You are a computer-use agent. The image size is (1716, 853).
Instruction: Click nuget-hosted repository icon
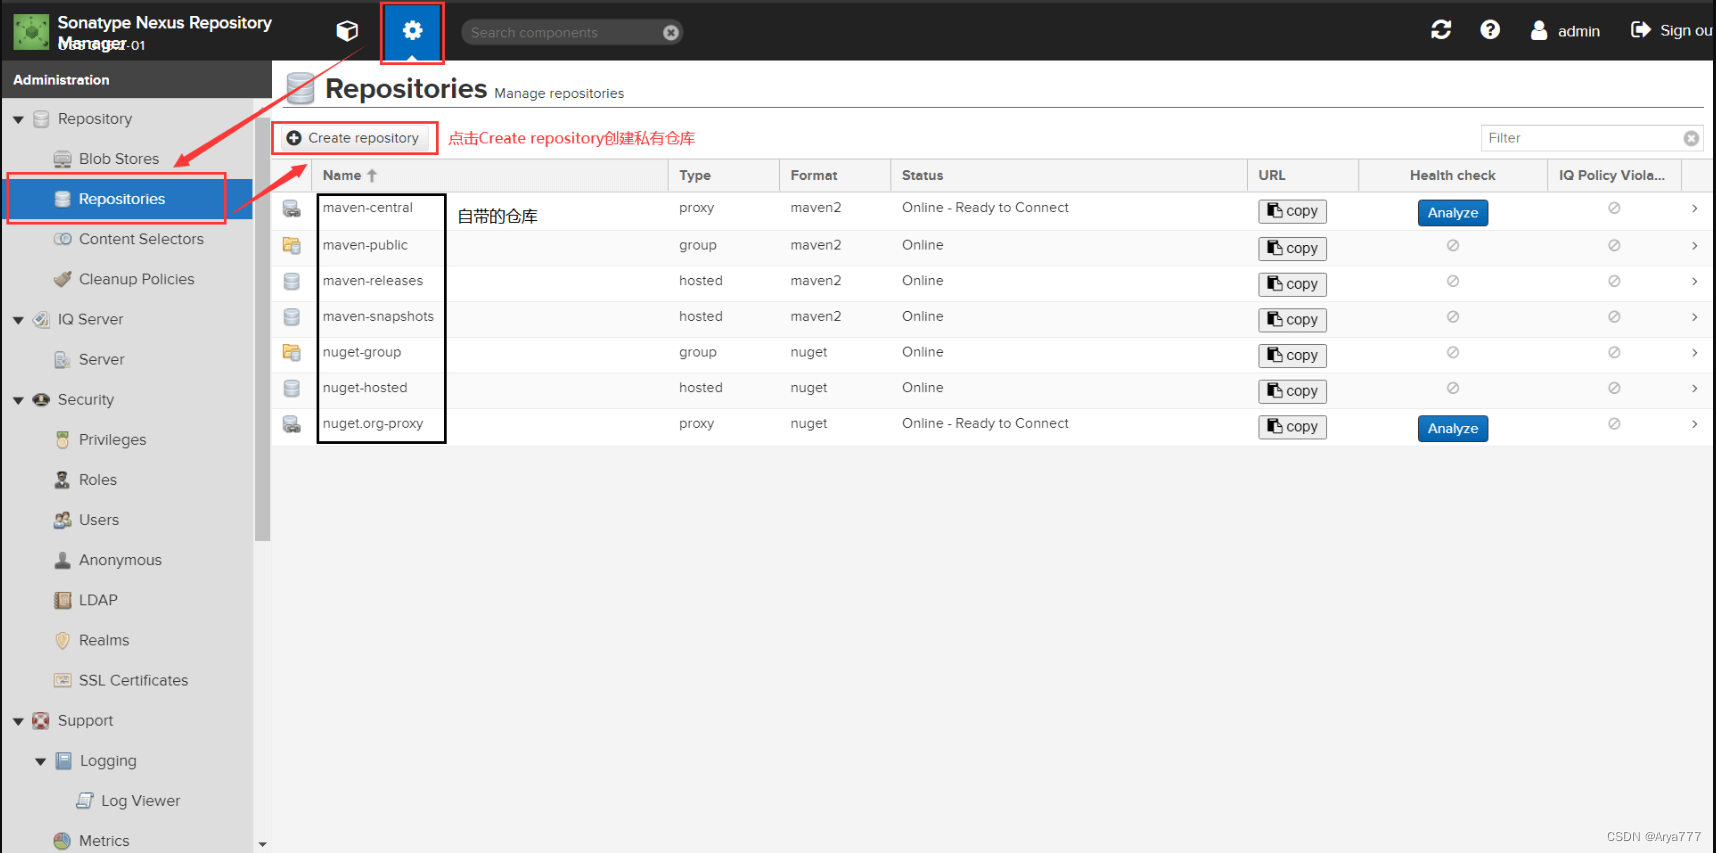pos(292,388)
